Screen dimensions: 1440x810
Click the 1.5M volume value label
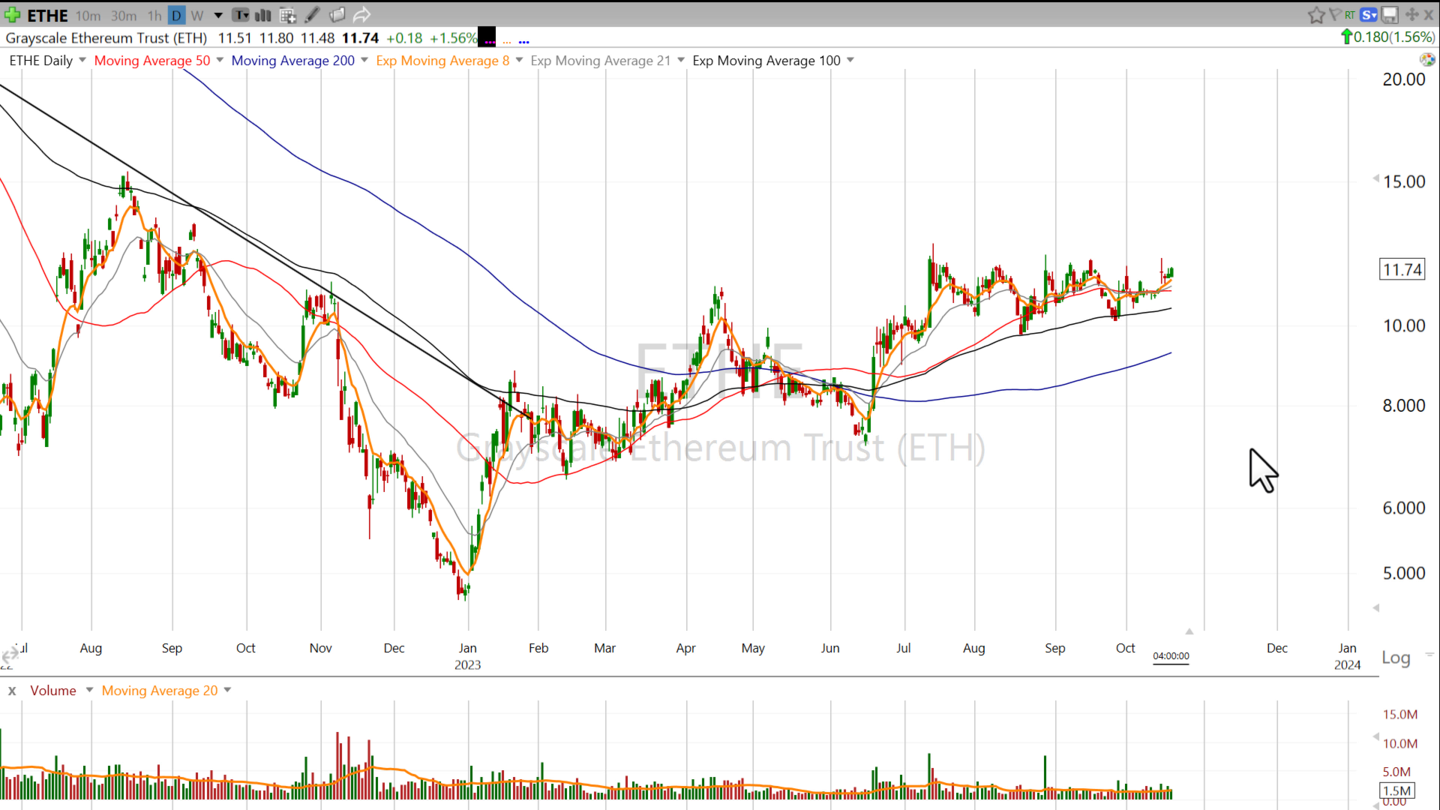[x=1396, y=791]
